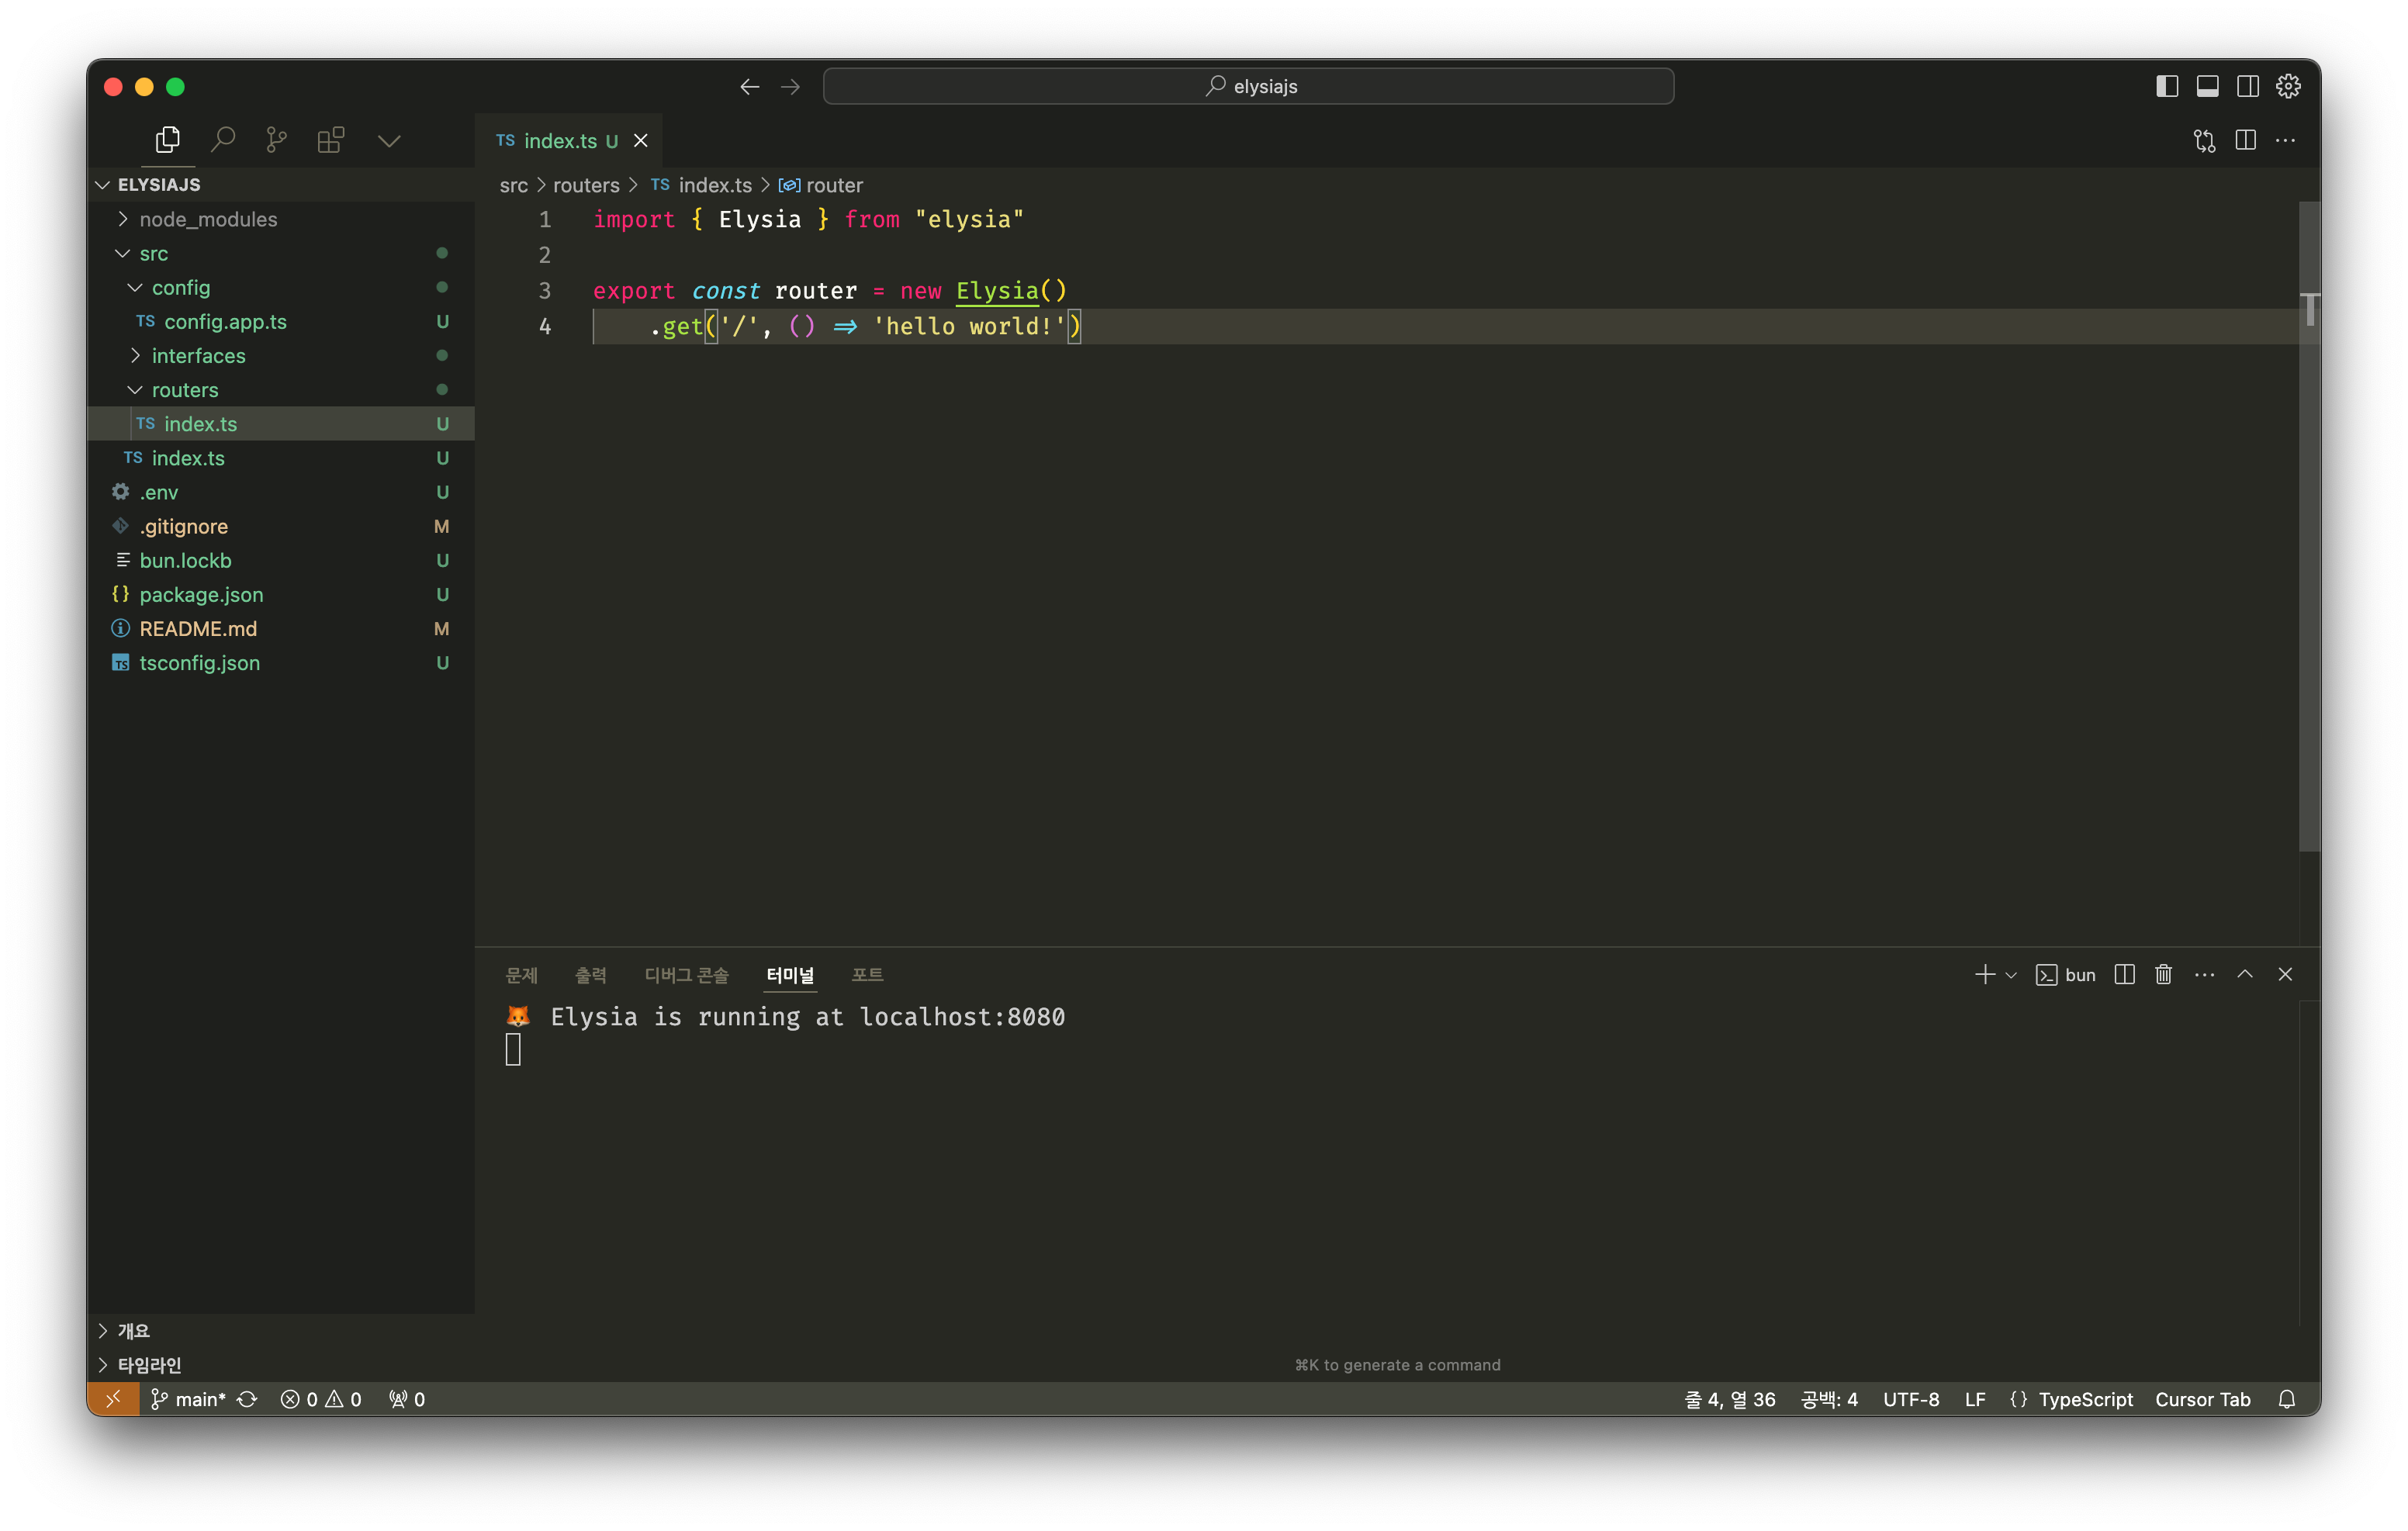Screen dimensions: 2408x1531
Task: Click the split editor icon
Action: tap(2245, 140)
